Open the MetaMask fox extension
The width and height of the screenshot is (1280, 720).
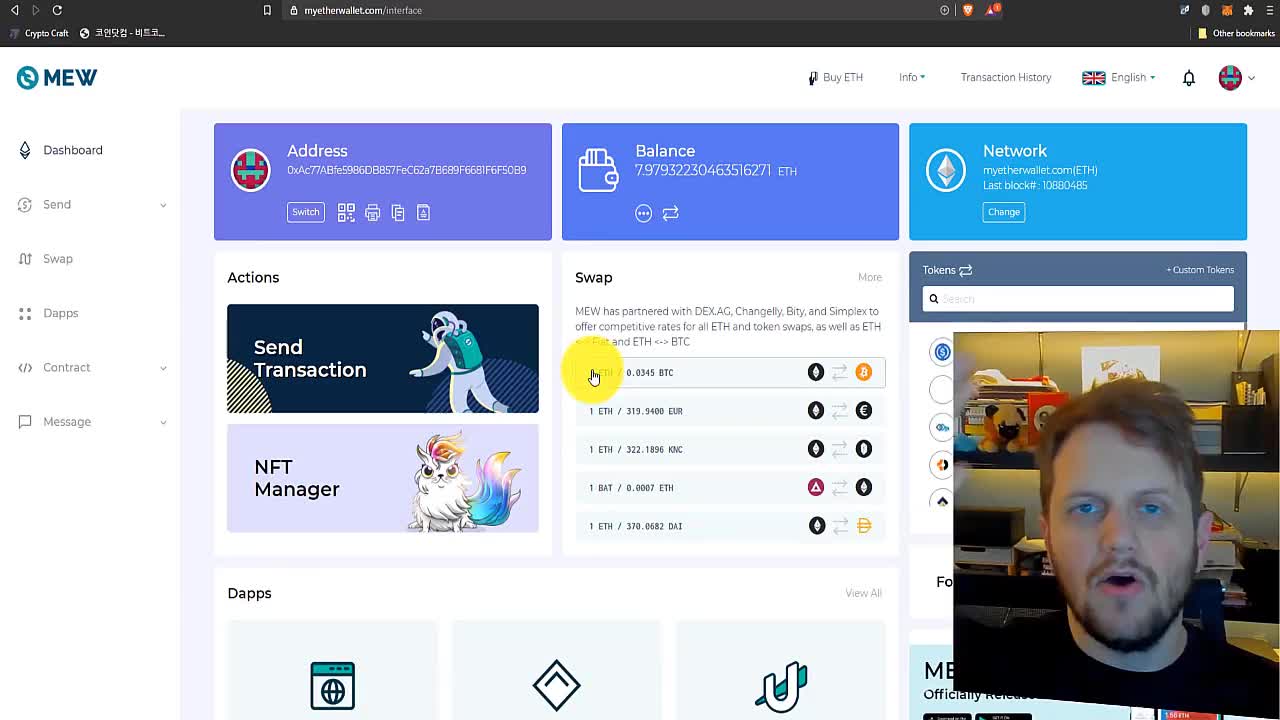pyautogui.click(x=1227, y=10)
